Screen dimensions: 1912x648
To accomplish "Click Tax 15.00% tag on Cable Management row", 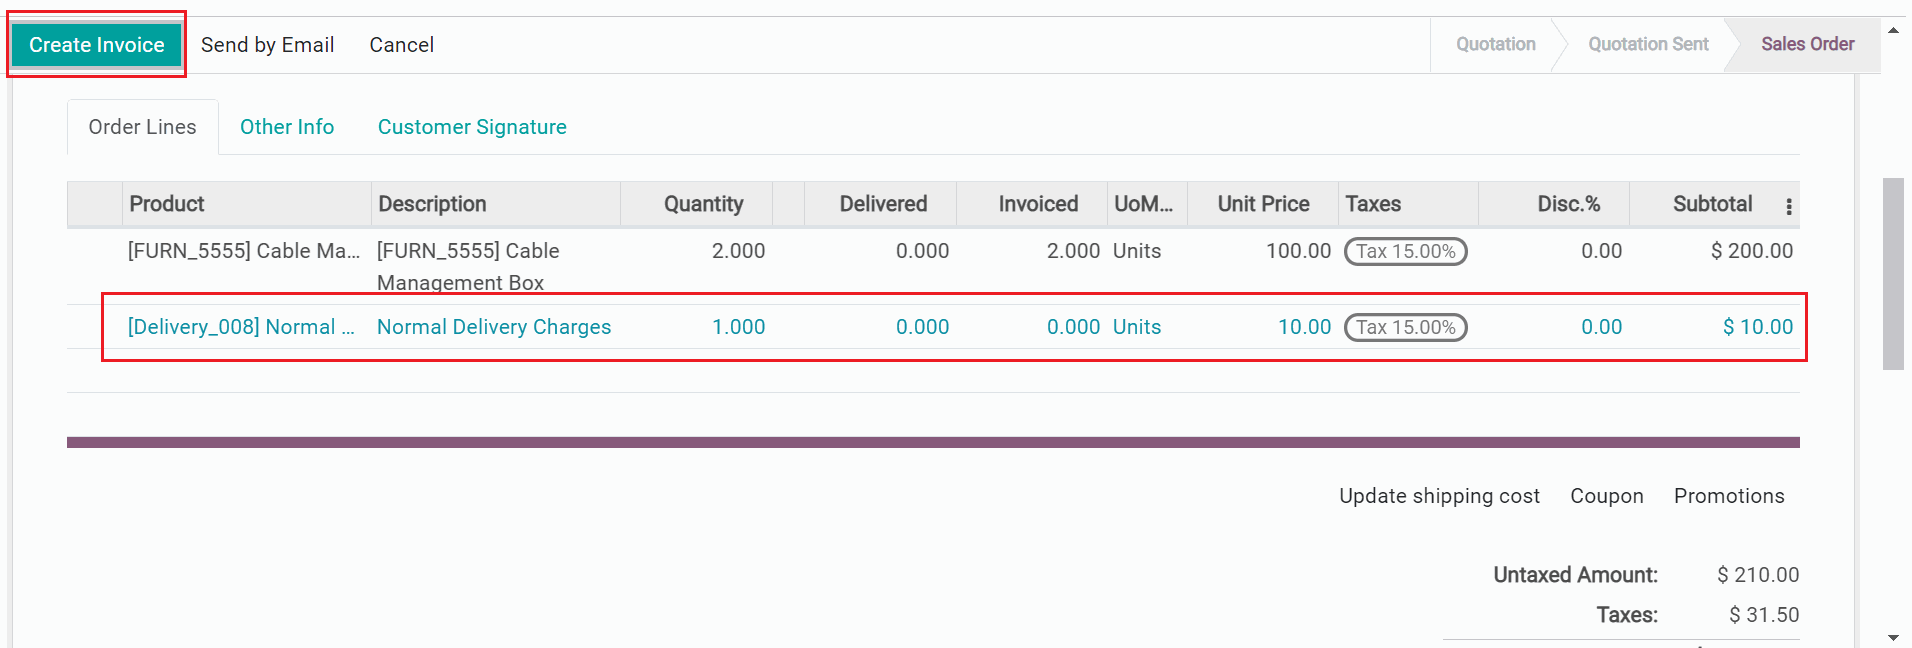I will pyautogui.click(x=1405, y=251).
